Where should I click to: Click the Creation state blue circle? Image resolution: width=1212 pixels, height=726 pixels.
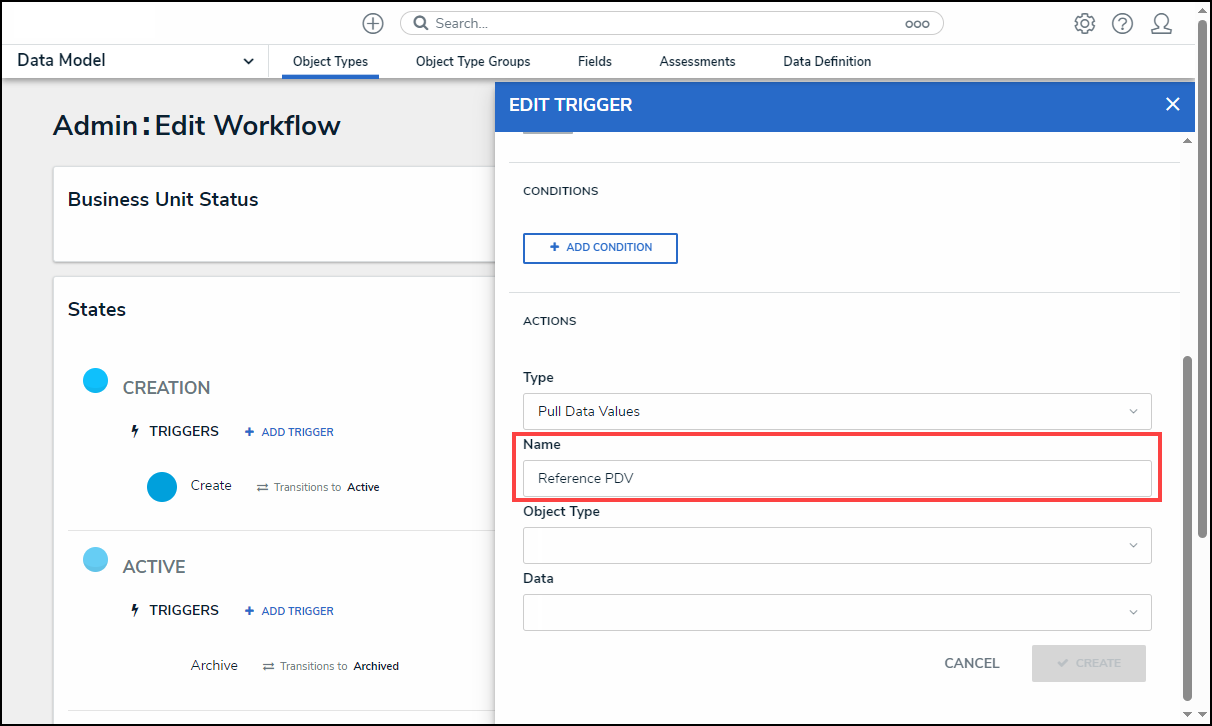click(95, 381)
